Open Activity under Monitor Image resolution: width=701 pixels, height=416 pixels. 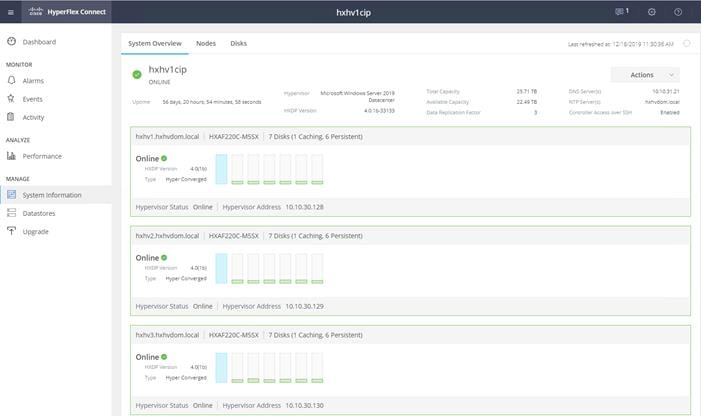tap(34, 117)
